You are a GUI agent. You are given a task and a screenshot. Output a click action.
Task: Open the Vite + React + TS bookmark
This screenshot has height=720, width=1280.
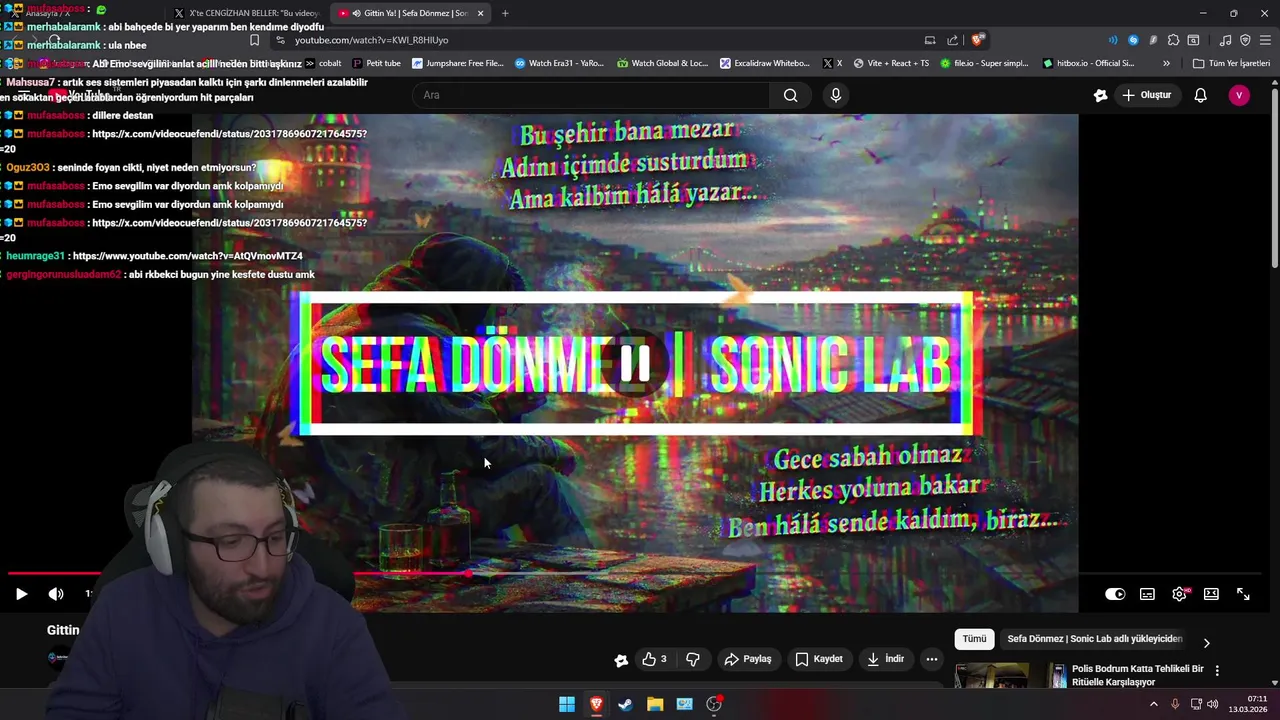click(x=890, y=63)
